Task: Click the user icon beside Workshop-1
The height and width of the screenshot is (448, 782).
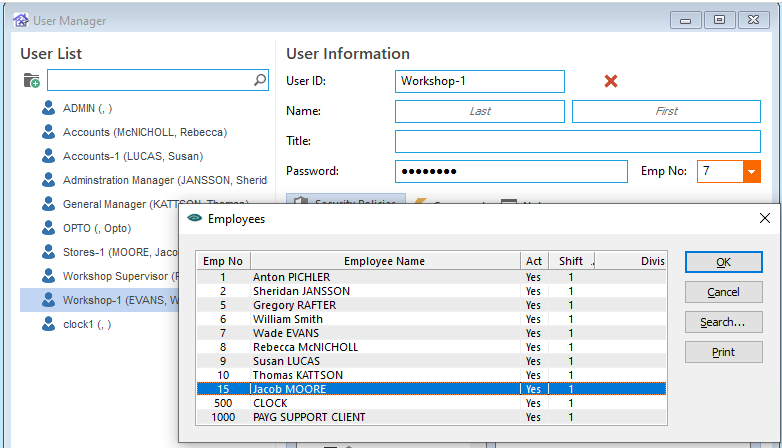Action: pyautogui.click(x=48, y=300)
